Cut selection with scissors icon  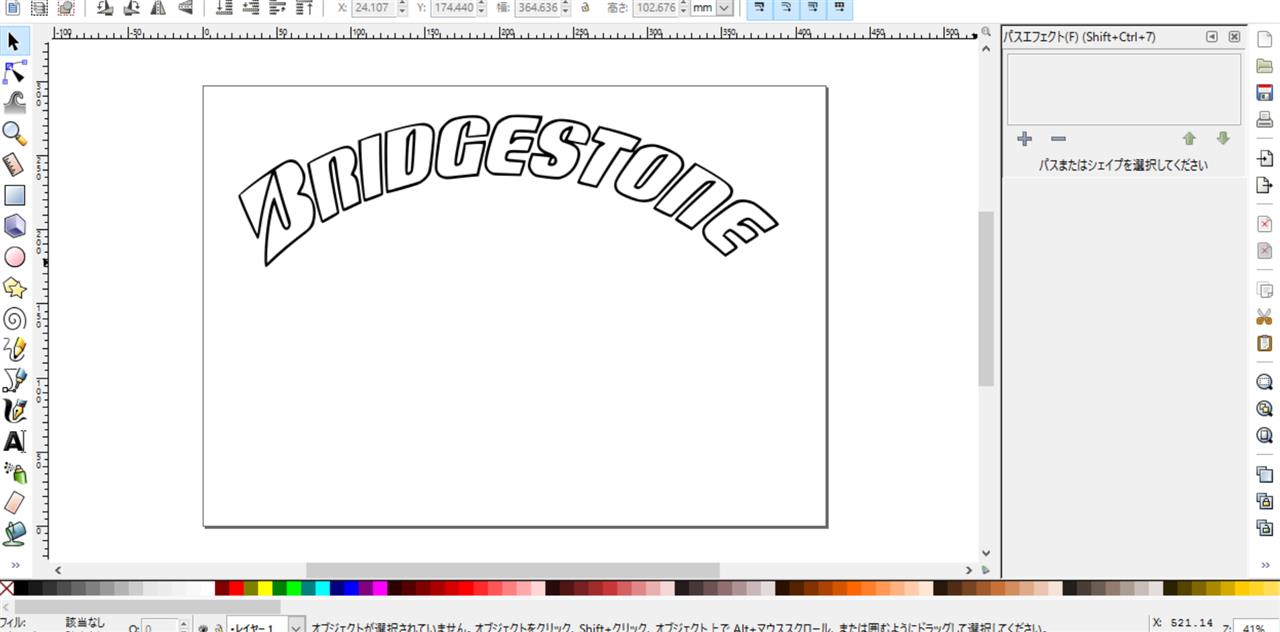click(1264, 317)
